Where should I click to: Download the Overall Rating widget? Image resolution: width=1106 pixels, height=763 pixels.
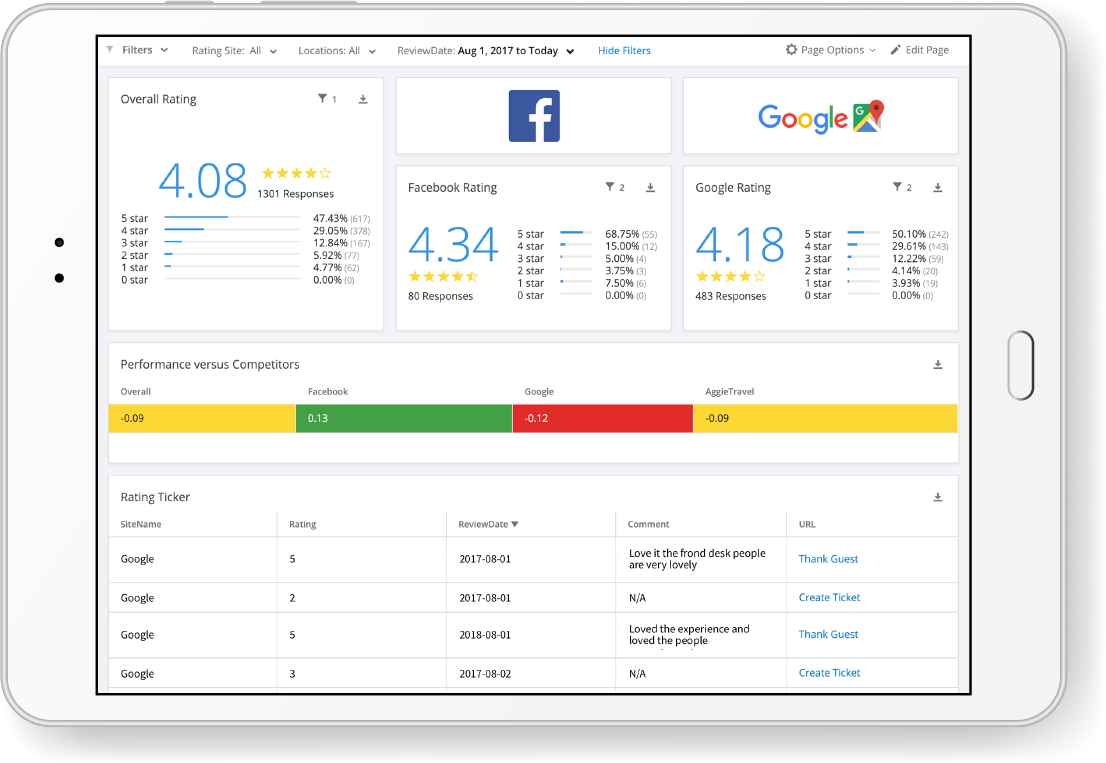point(363,99)
